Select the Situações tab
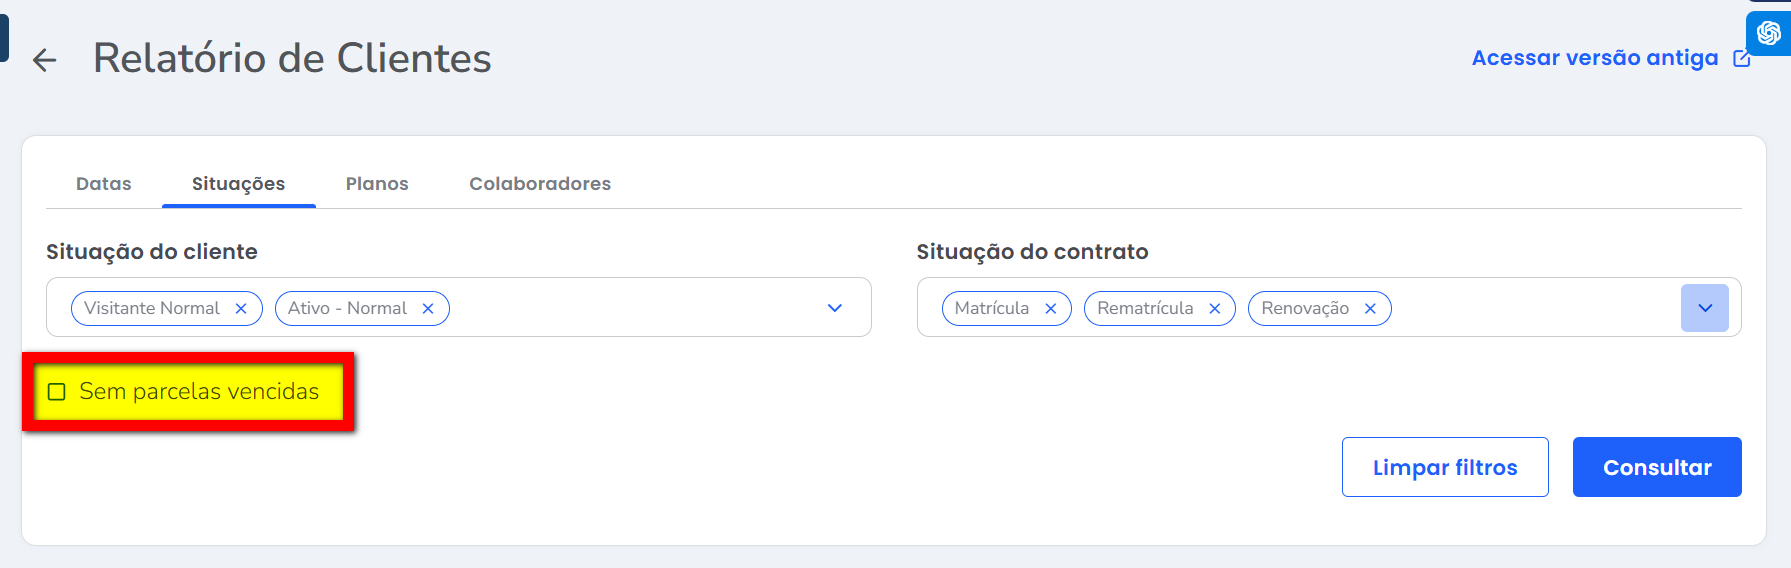This screenshot has width=1791, height=568. click(x=238, y=184)
